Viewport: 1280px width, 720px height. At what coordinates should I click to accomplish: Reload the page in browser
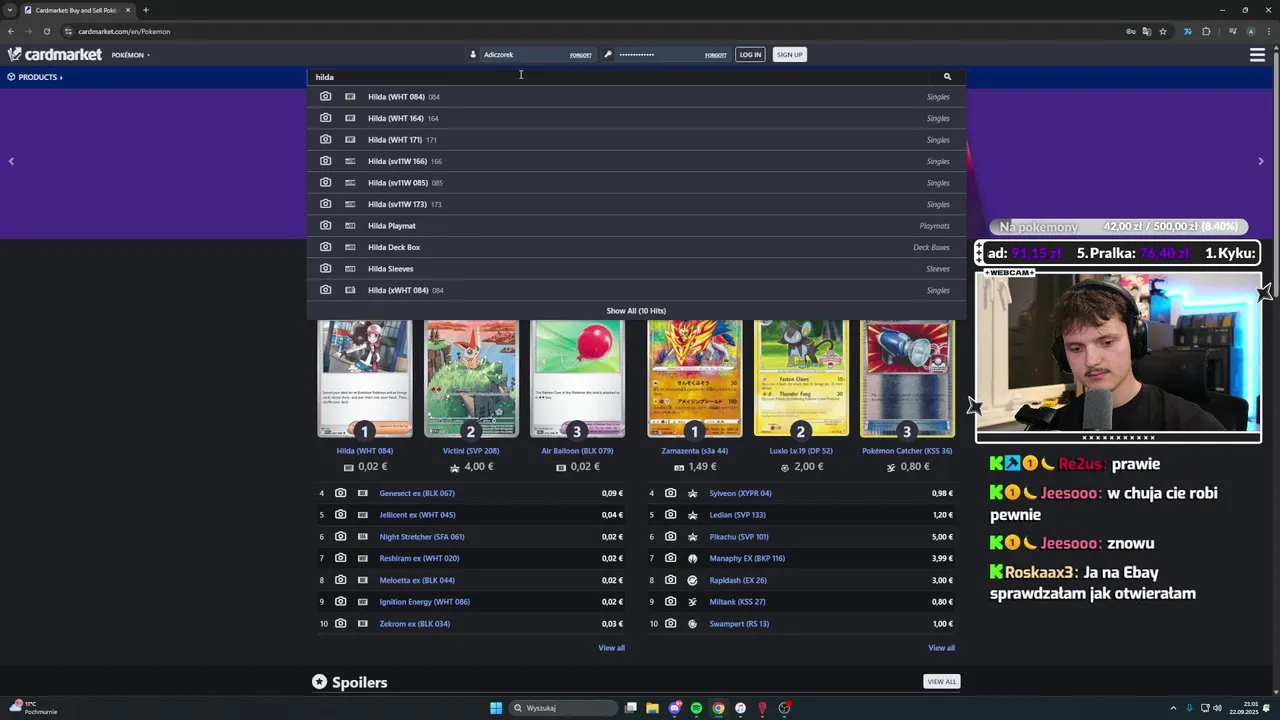(46, 31)
